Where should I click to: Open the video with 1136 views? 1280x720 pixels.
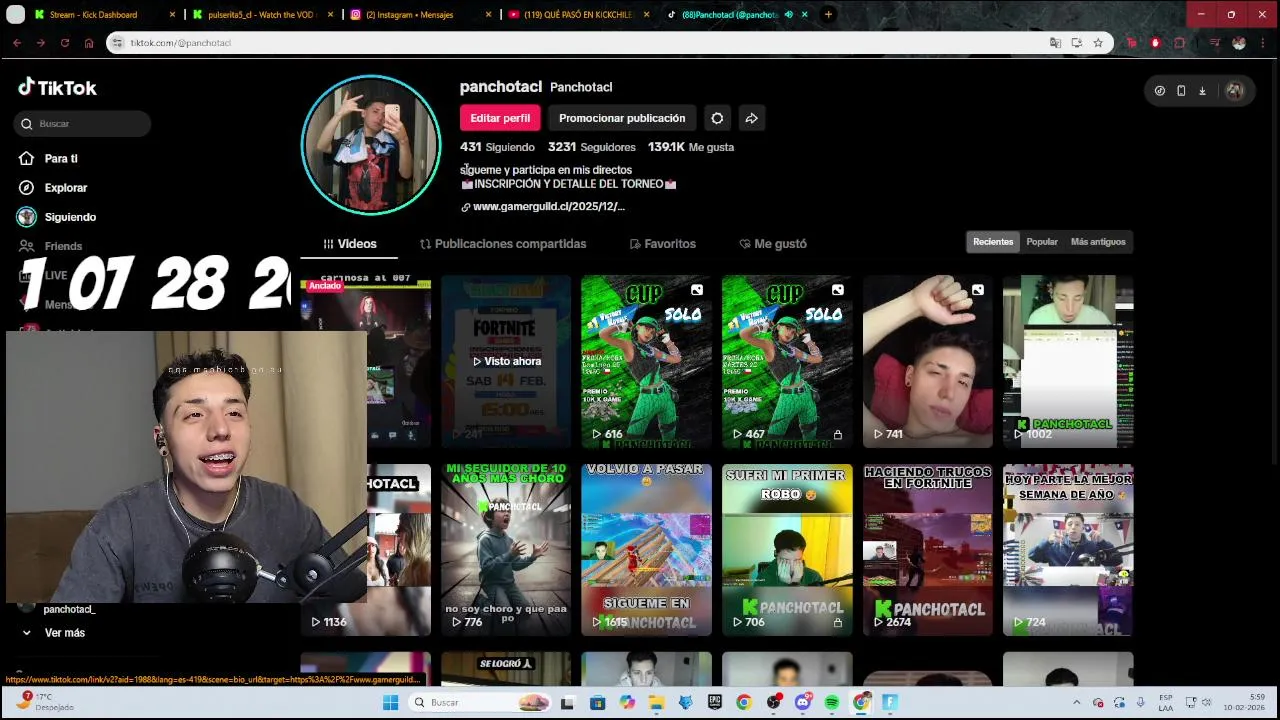pos(399,549)
